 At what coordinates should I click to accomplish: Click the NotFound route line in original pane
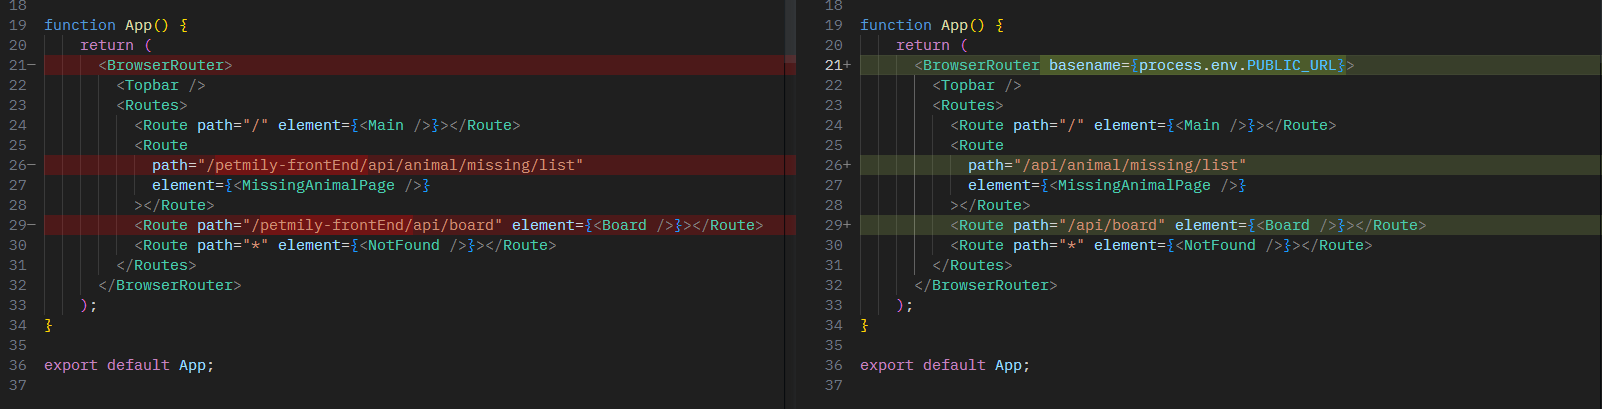click(345, 245)
